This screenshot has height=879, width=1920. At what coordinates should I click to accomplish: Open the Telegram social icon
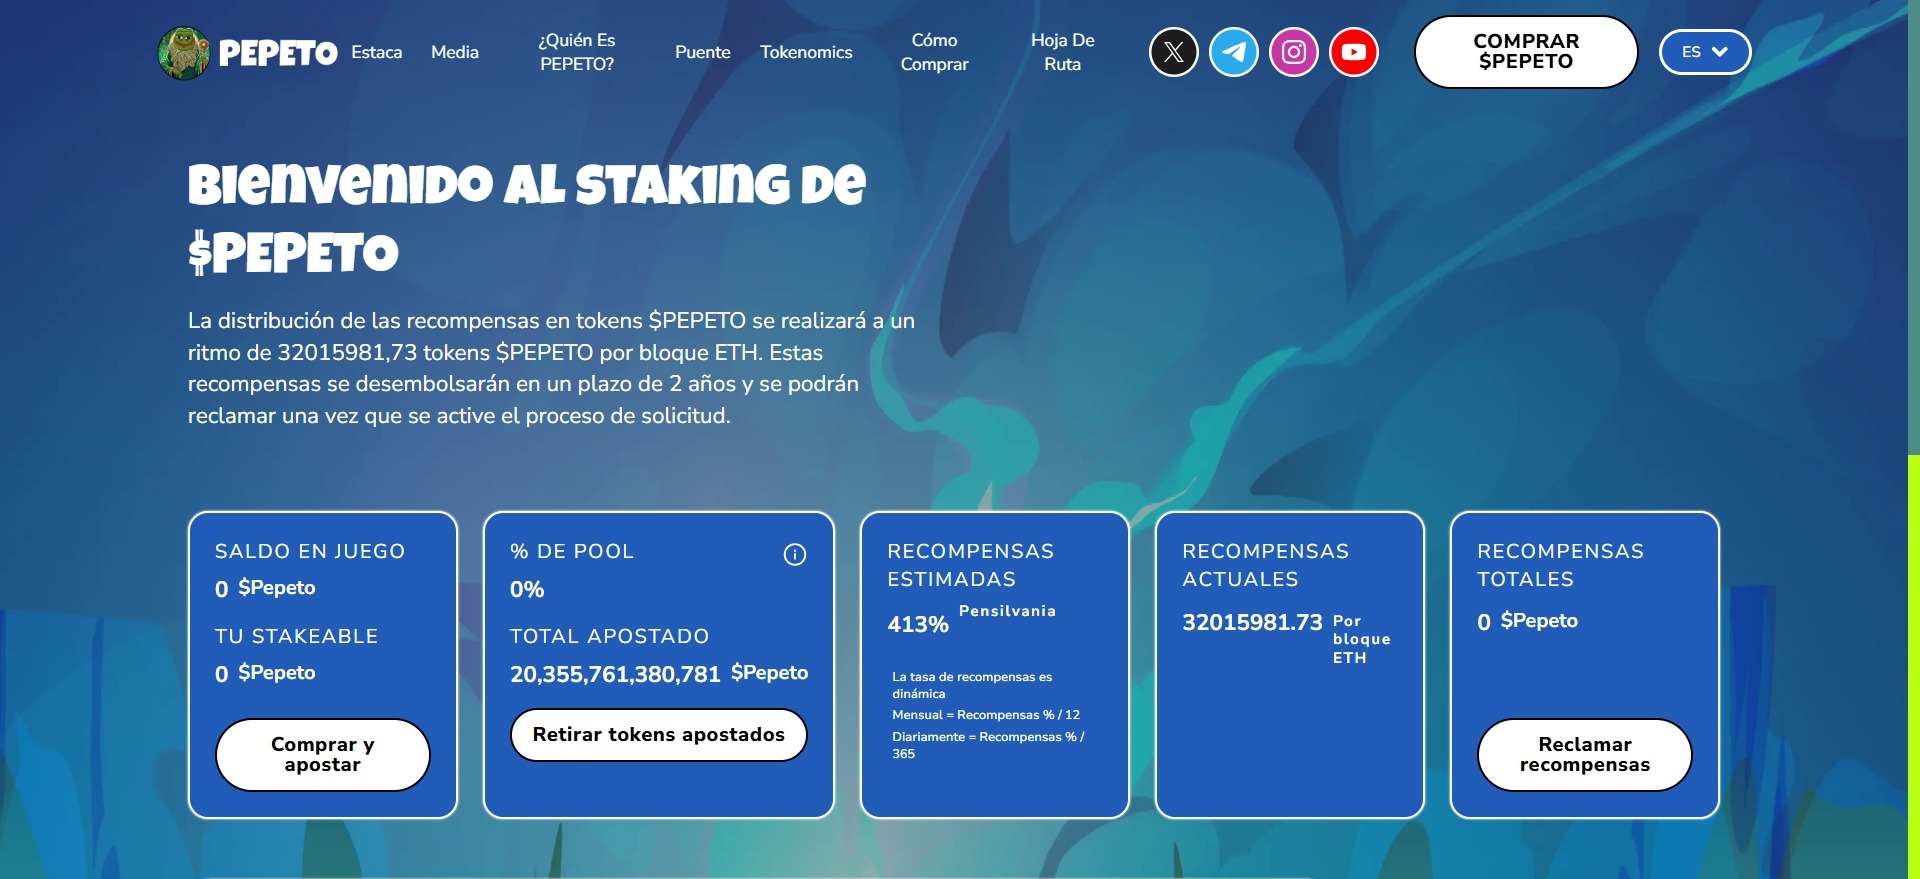[x=1234, y=52]
